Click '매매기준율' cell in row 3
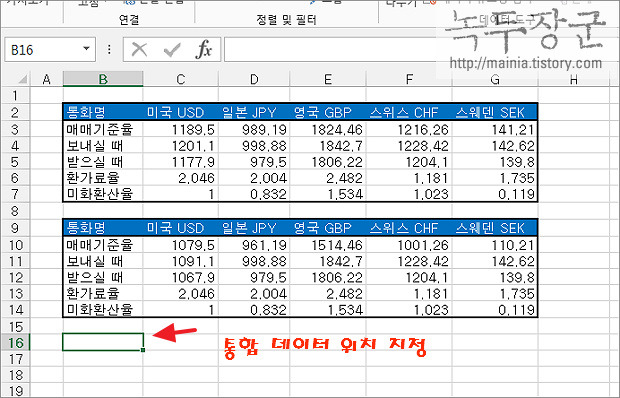This screenshot has height=398, width=620. [103, 129]
